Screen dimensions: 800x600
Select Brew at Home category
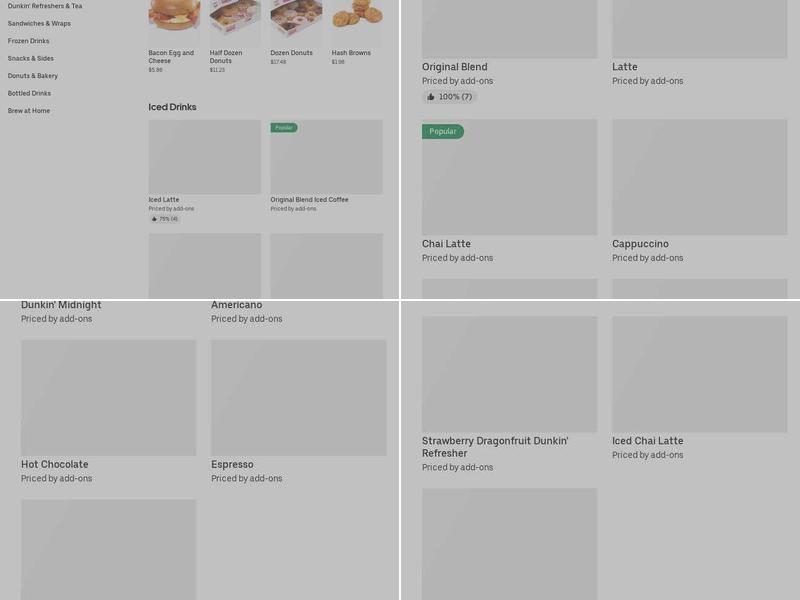pyautogui.click(x=29, y=110)
